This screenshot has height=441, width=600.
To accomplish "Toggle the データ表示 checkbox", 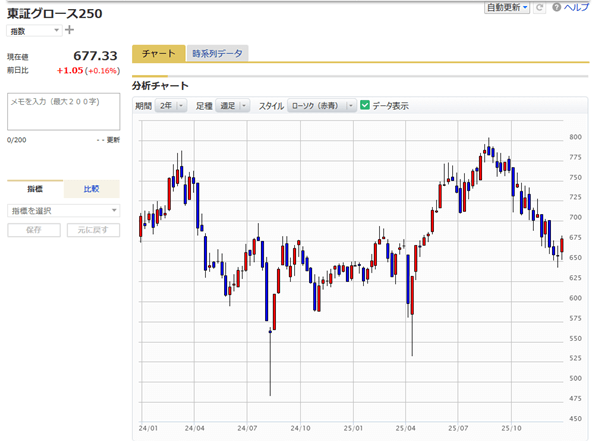I will pyautogui.click(x=365, y=105).
